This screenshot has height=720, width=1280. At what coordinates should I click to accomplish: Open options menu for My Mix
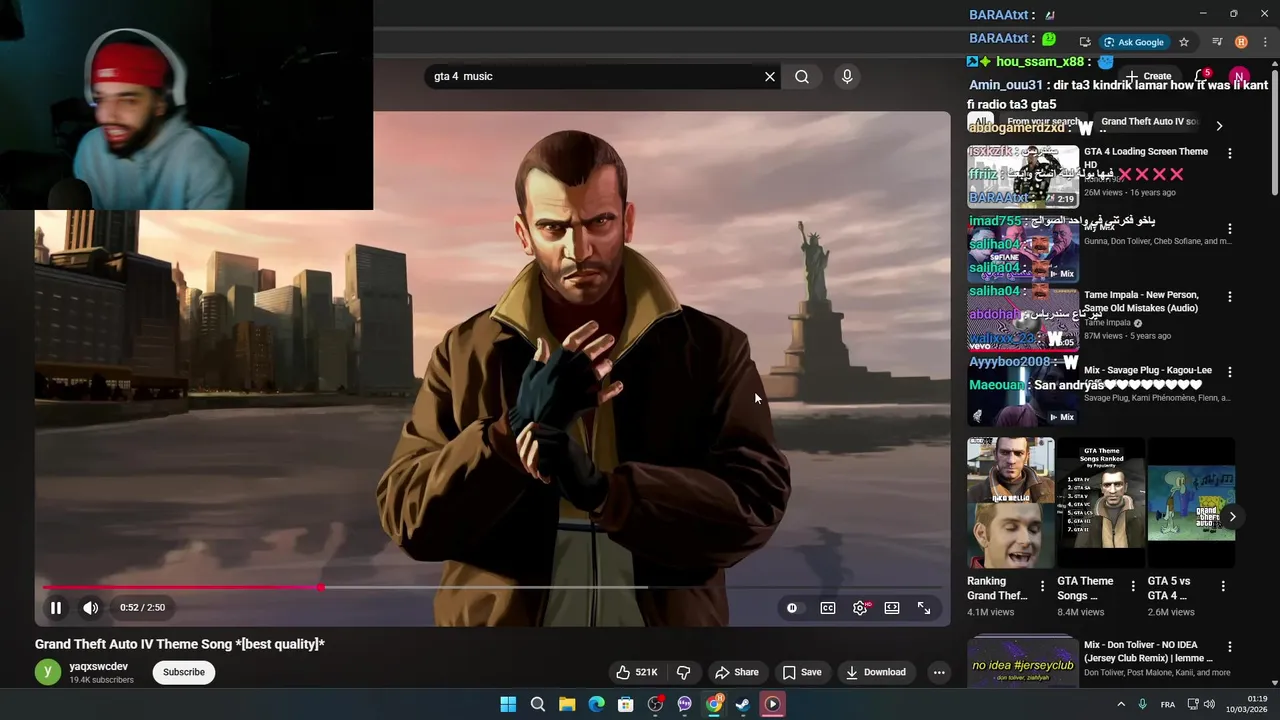pos(1230,228)
